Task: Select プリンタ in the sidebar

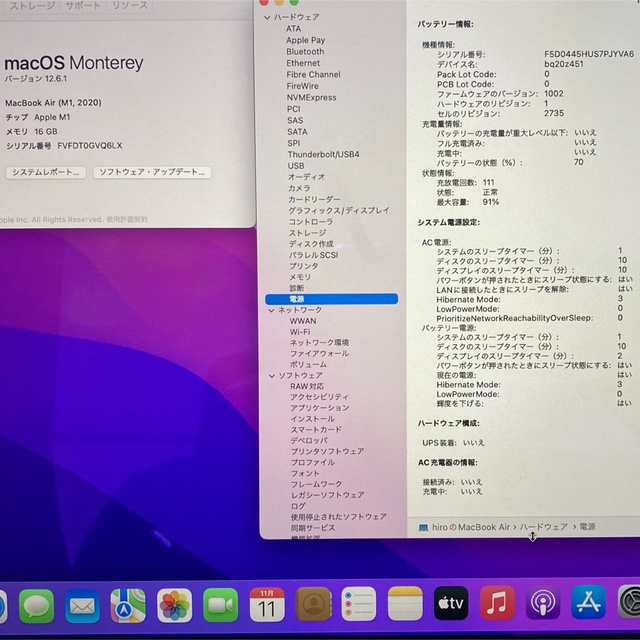Action: 304,266
